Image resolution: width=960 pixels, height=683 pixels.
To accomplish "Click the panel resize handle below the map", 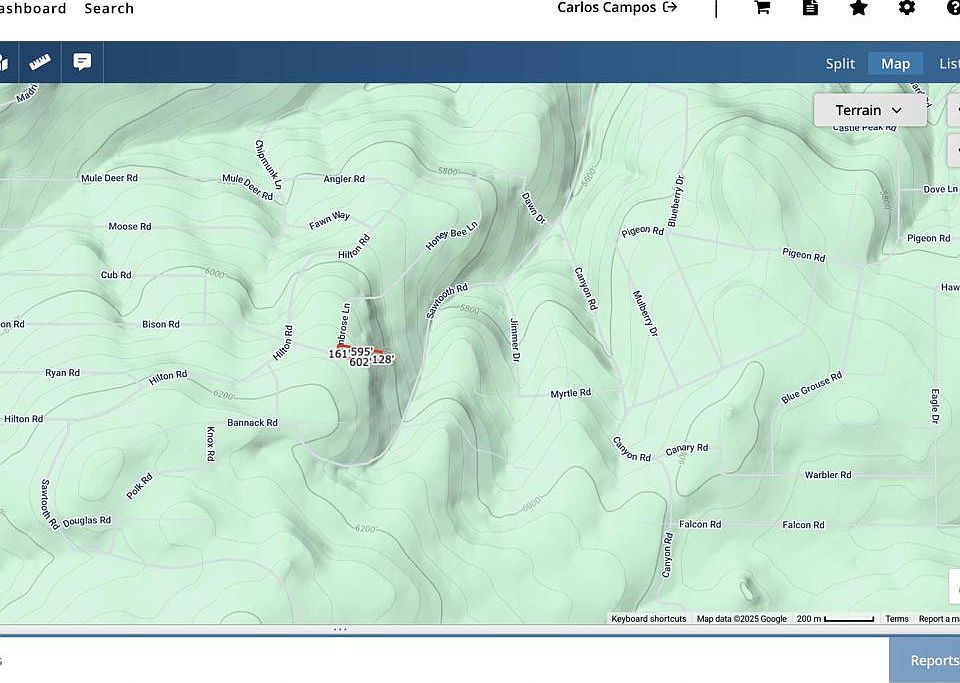I will (x=340, y=629).
